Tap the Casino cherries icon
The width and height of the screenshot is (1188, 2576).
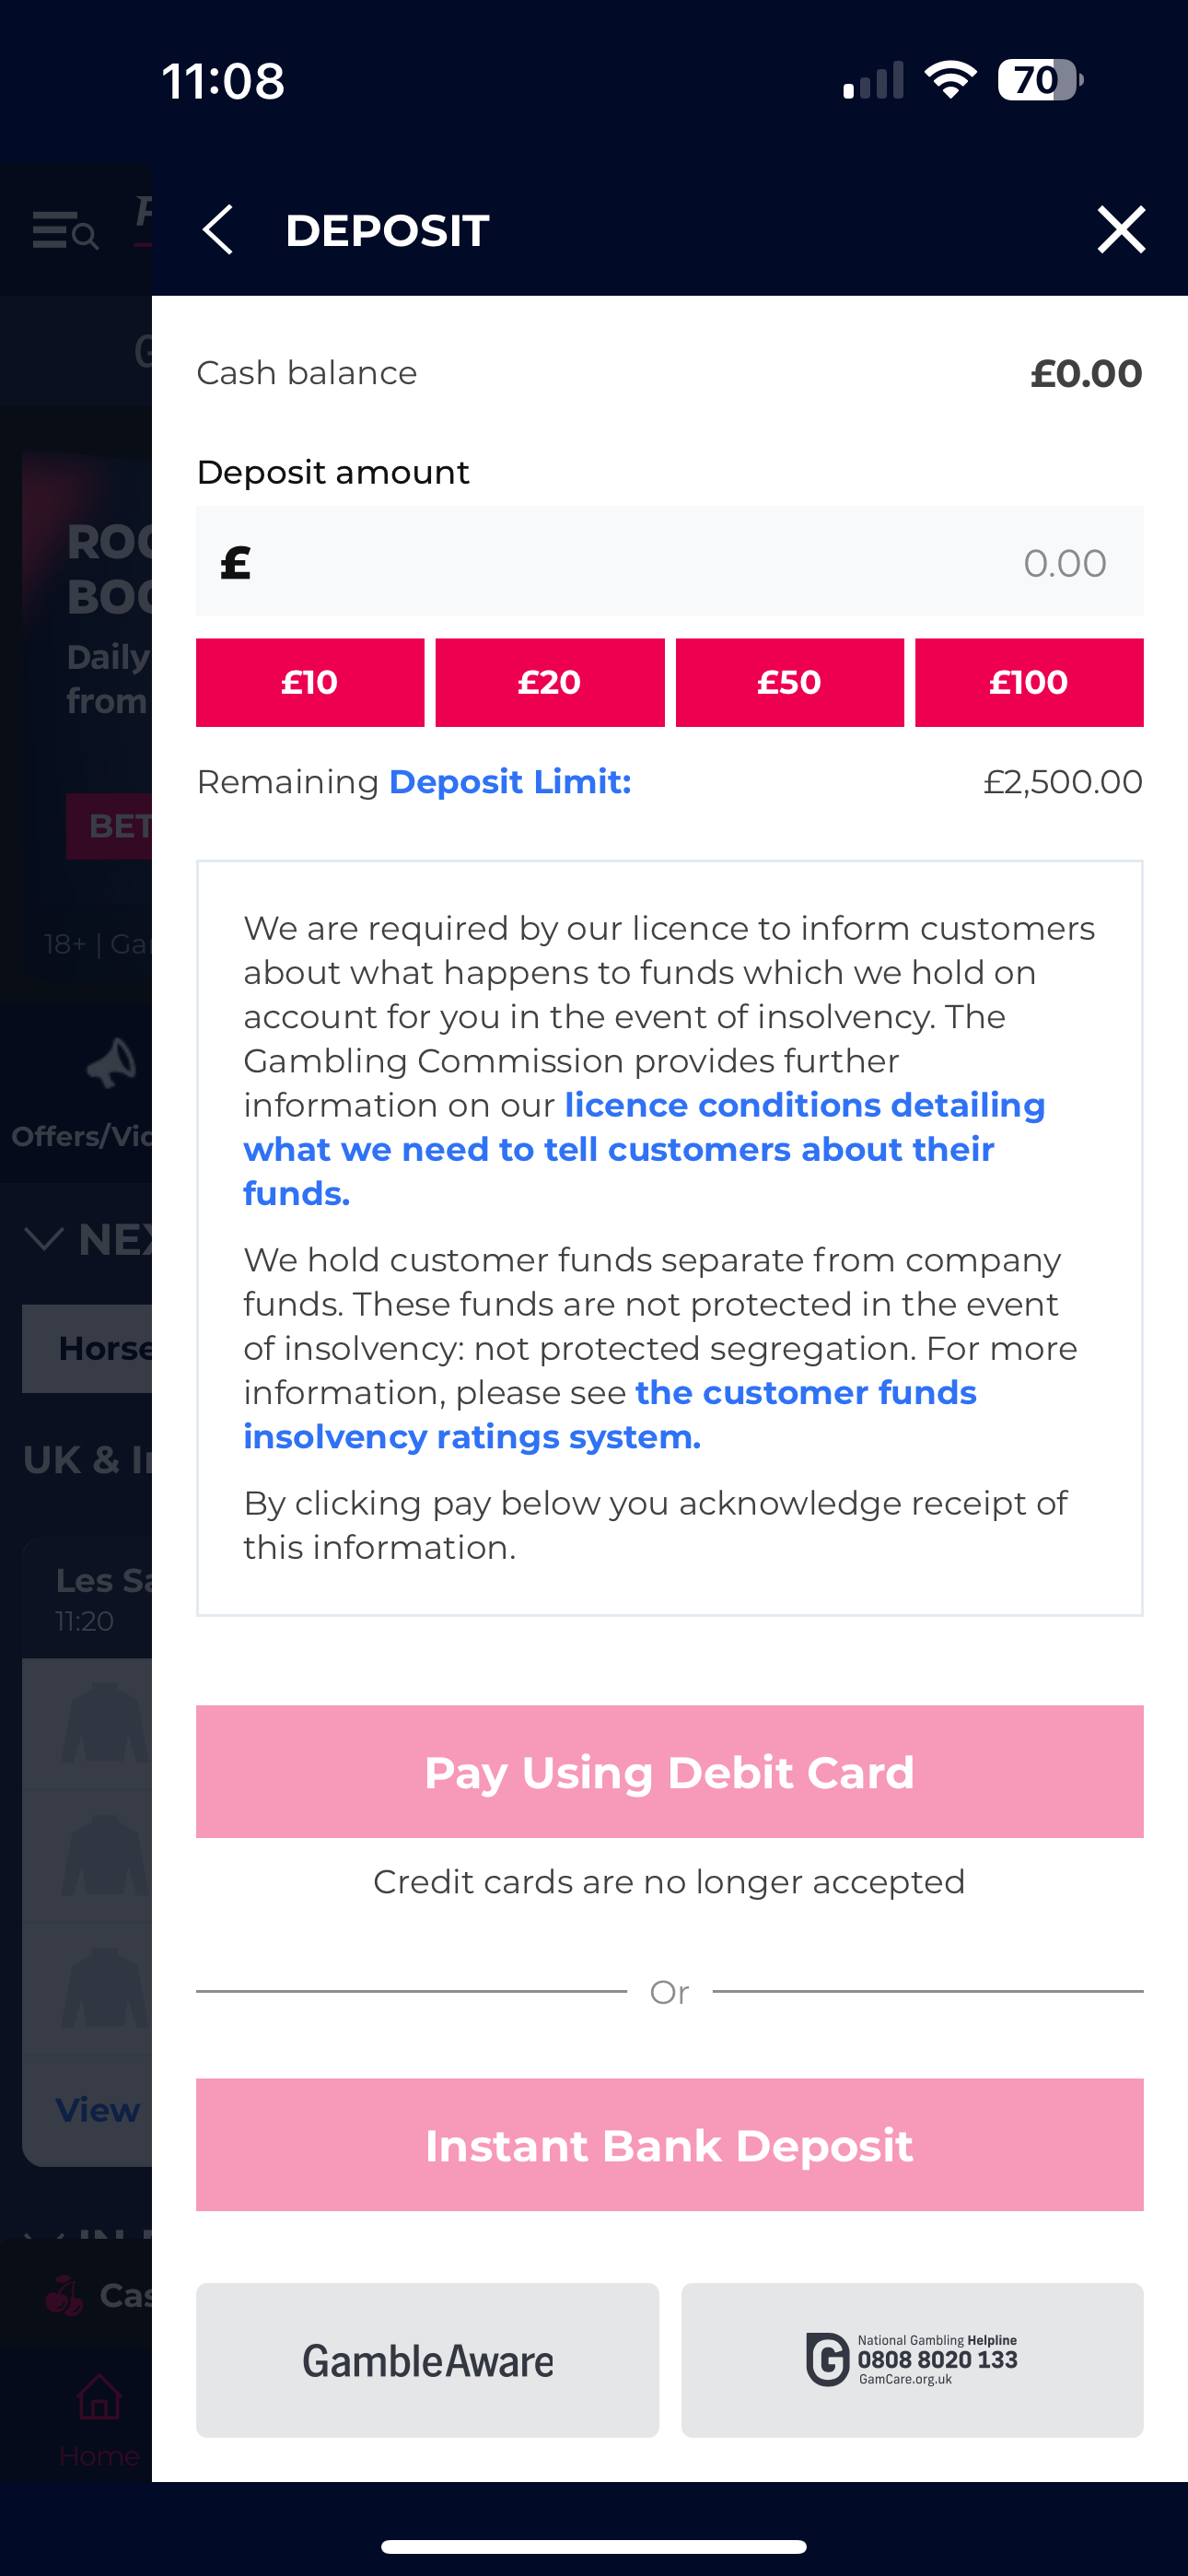(x=65, y=2295)
